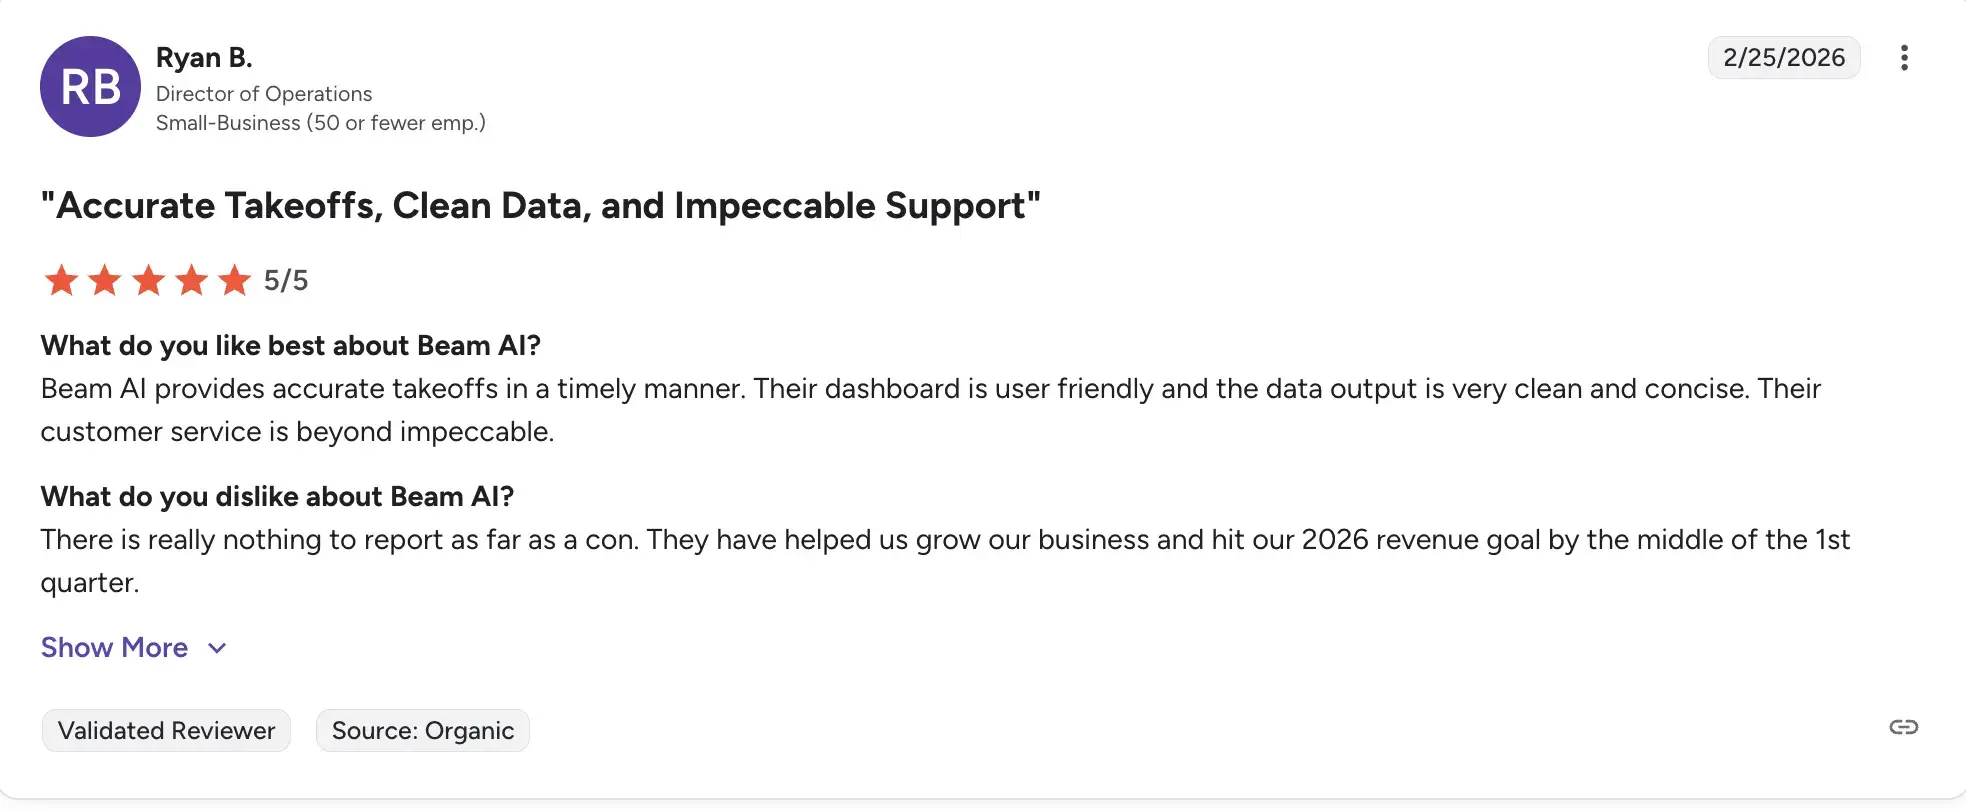Copy the review permalink via link icon
The width and height of the screenshot is (1966, 810).
coord(1903,727)
